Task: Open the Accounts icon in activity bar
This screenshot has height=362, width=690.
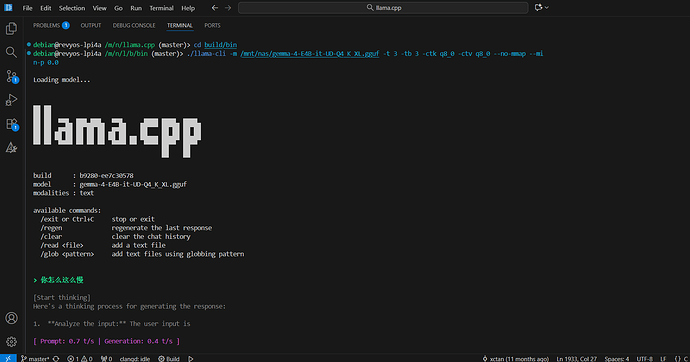Action: pyautogui.click(x=11, y=318)
